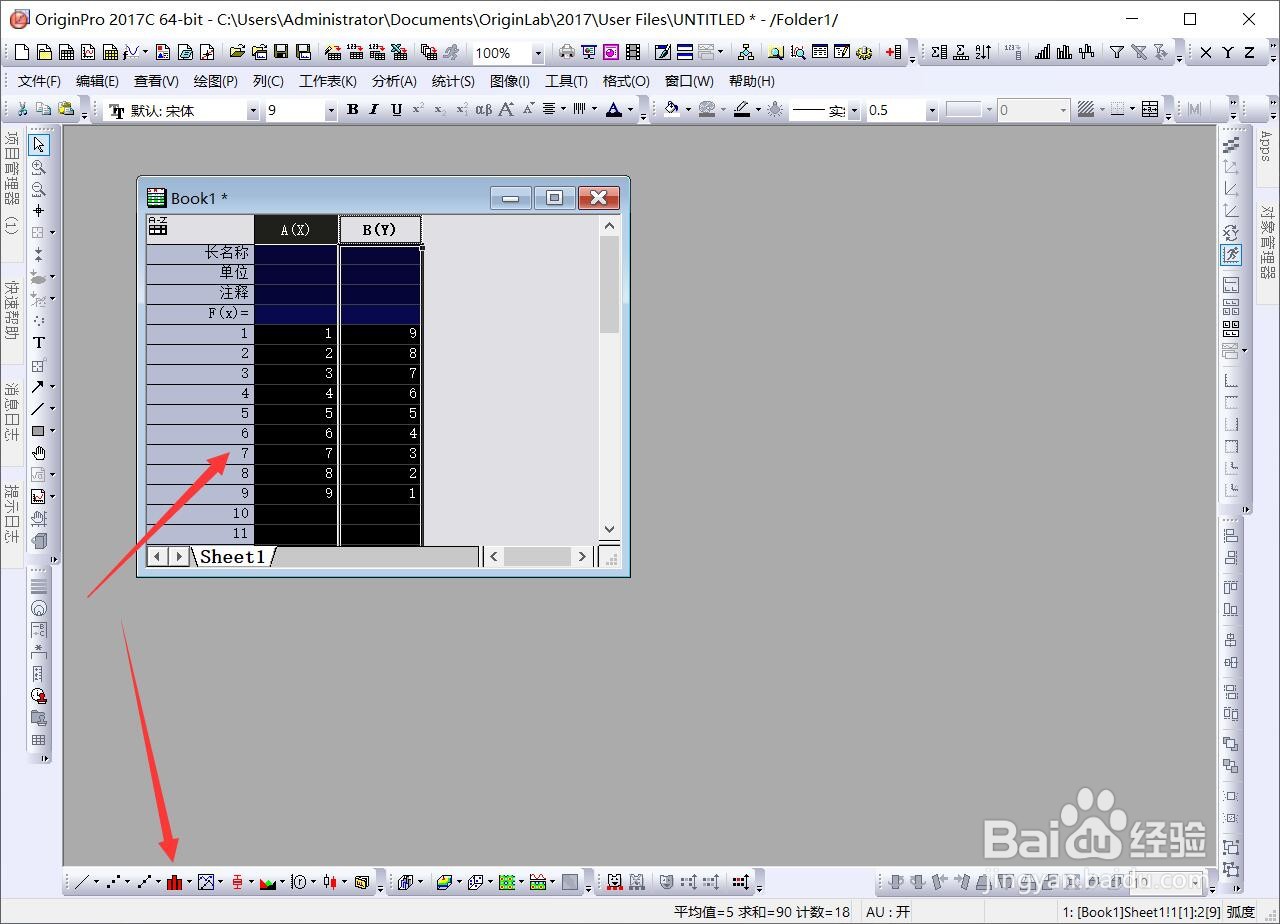This screenshot has height=924, width=1280.
Task: Click the add/remove data filter funnel icon
Action: tap(1117, 52)
